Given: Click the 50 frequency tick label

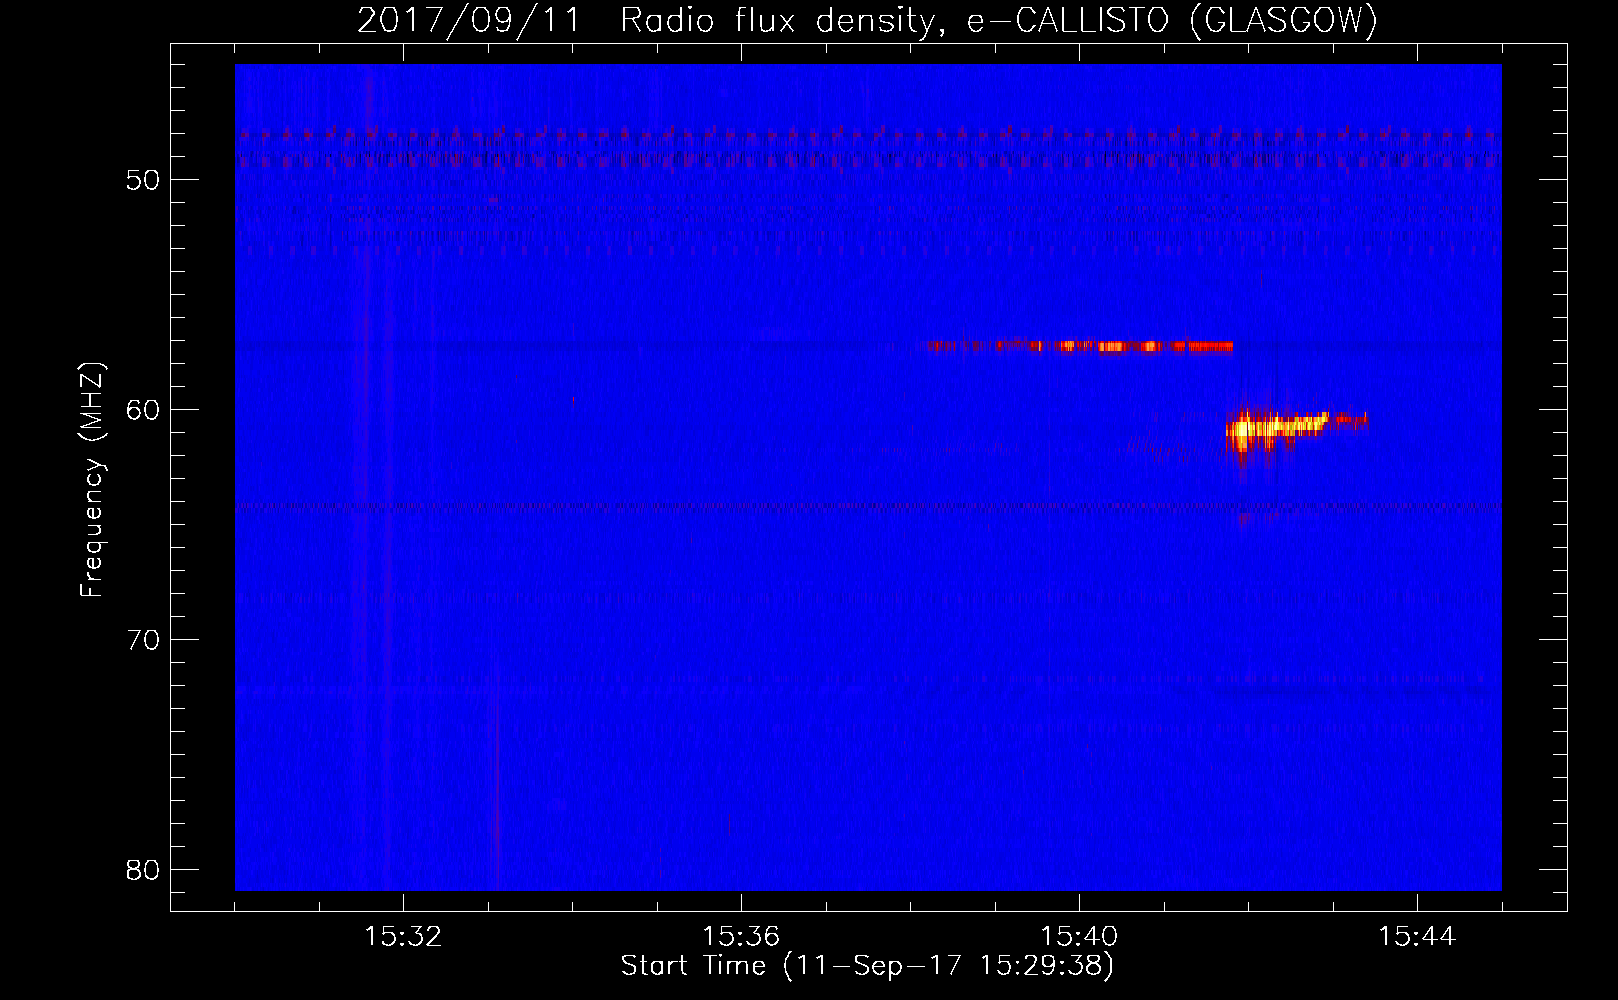Looking at the screenshot, I should click(143, 180).
